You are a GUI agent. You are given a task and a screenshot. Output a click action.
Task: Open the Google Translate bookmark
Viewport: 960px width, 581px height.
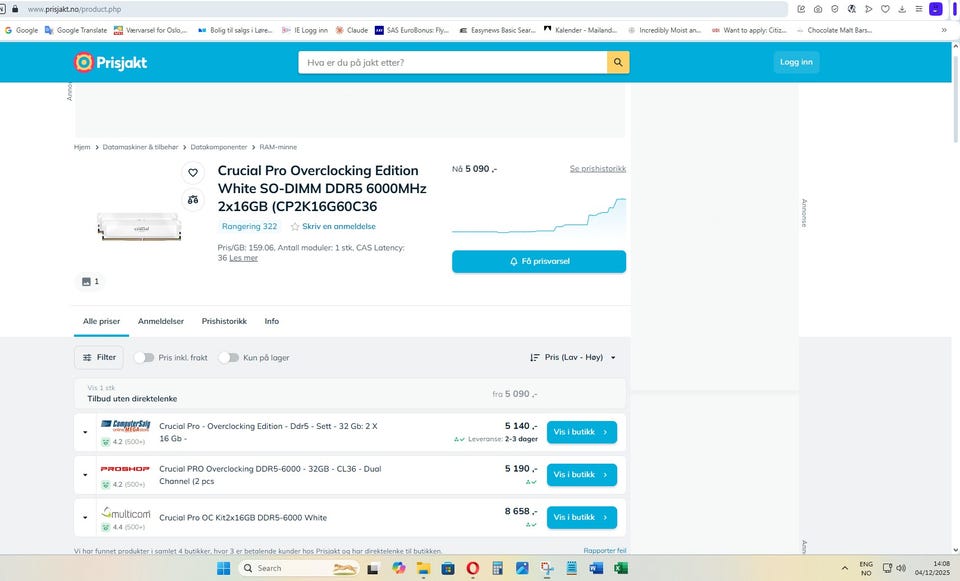click(76, 30)
